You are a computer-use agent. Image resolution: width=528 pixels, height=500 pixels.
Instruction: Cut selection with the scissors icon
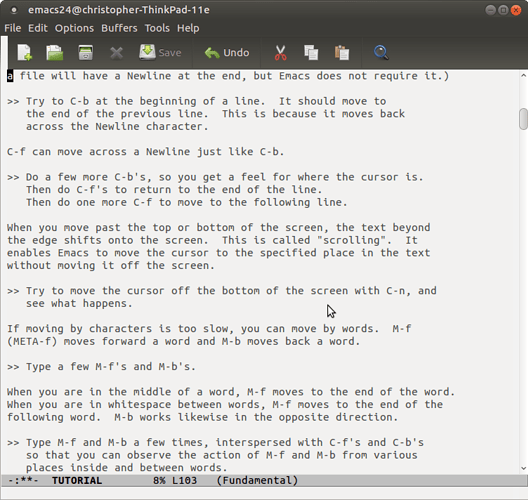tap(280, 53)
